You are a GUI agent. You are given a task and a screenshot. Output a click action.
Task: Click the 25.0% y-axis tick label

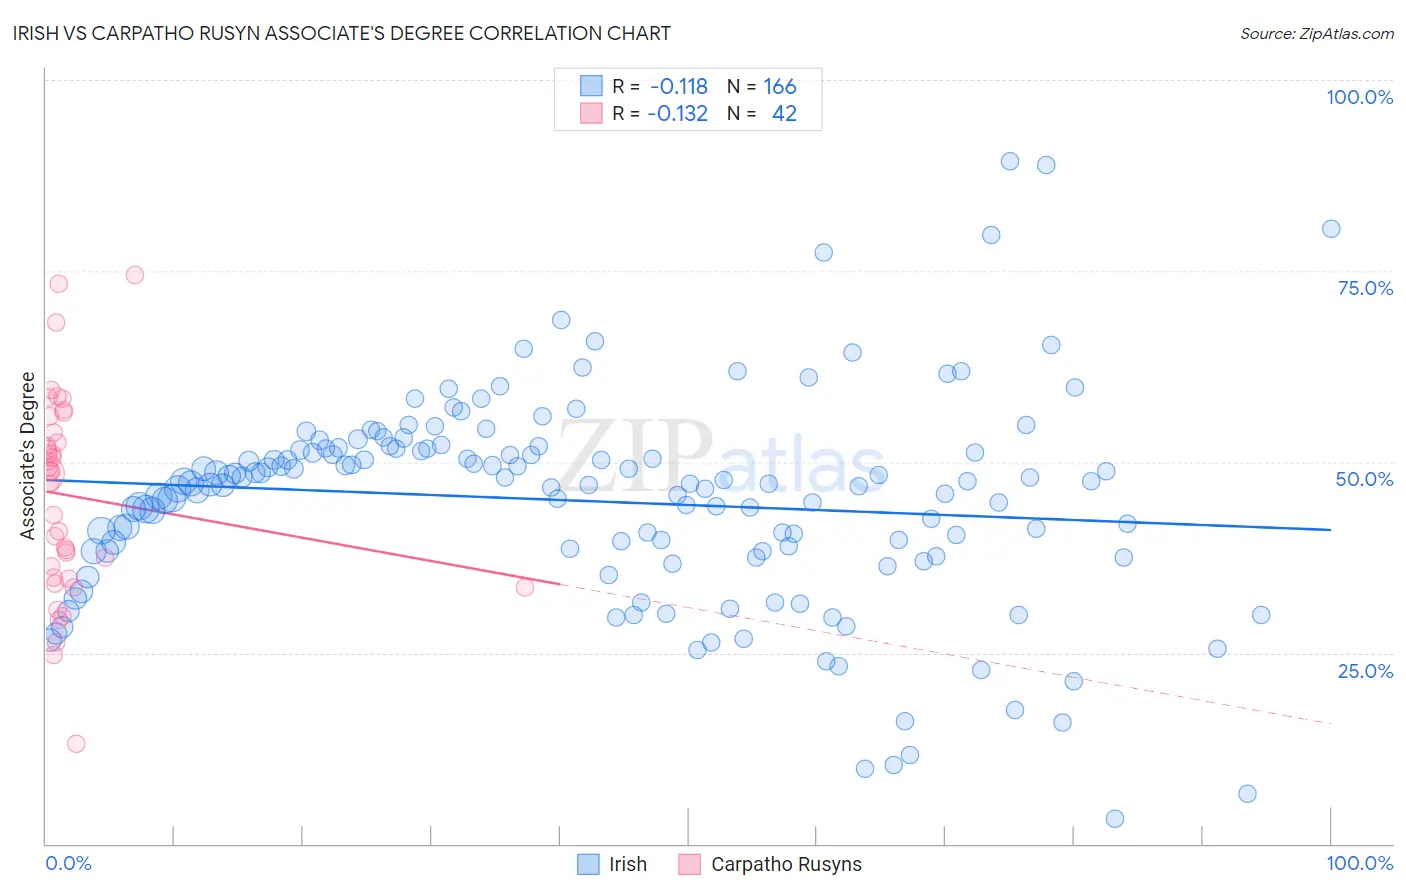point(1365,671)
